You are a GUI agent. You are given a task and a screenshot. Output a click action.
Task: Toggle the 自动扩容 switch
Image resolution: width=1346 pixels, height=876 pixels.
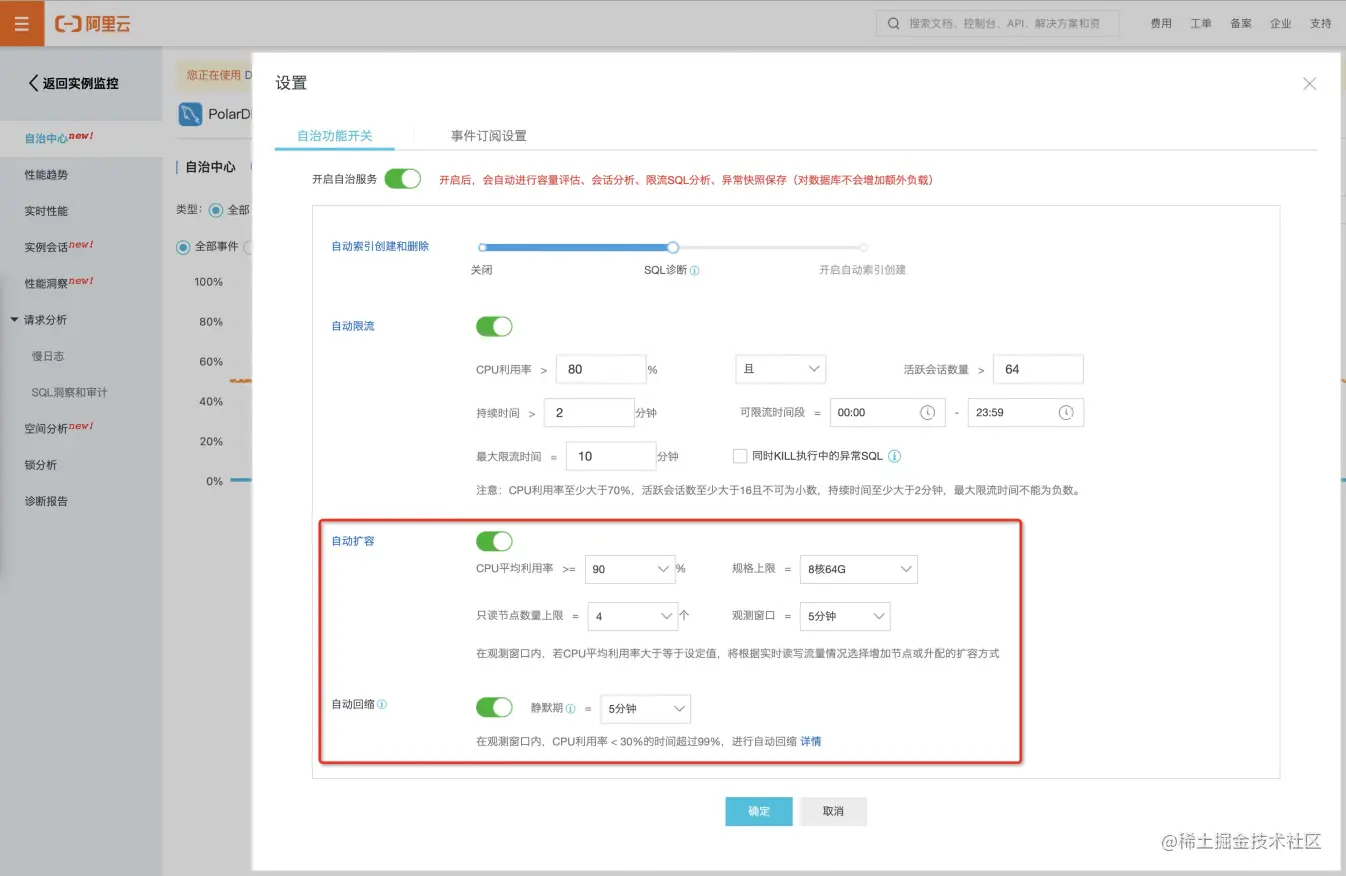click(494, 541)
